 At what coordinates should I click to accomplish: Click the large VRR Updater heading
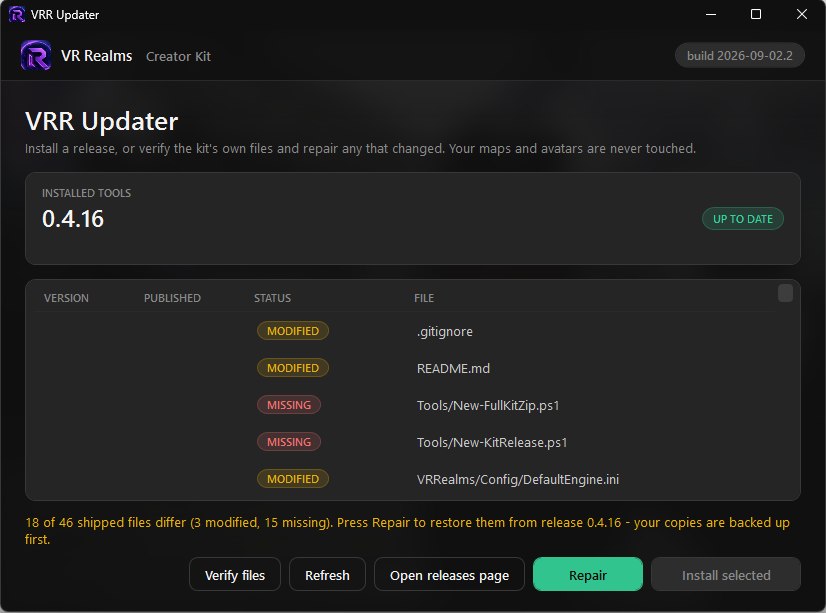[102, 122]
